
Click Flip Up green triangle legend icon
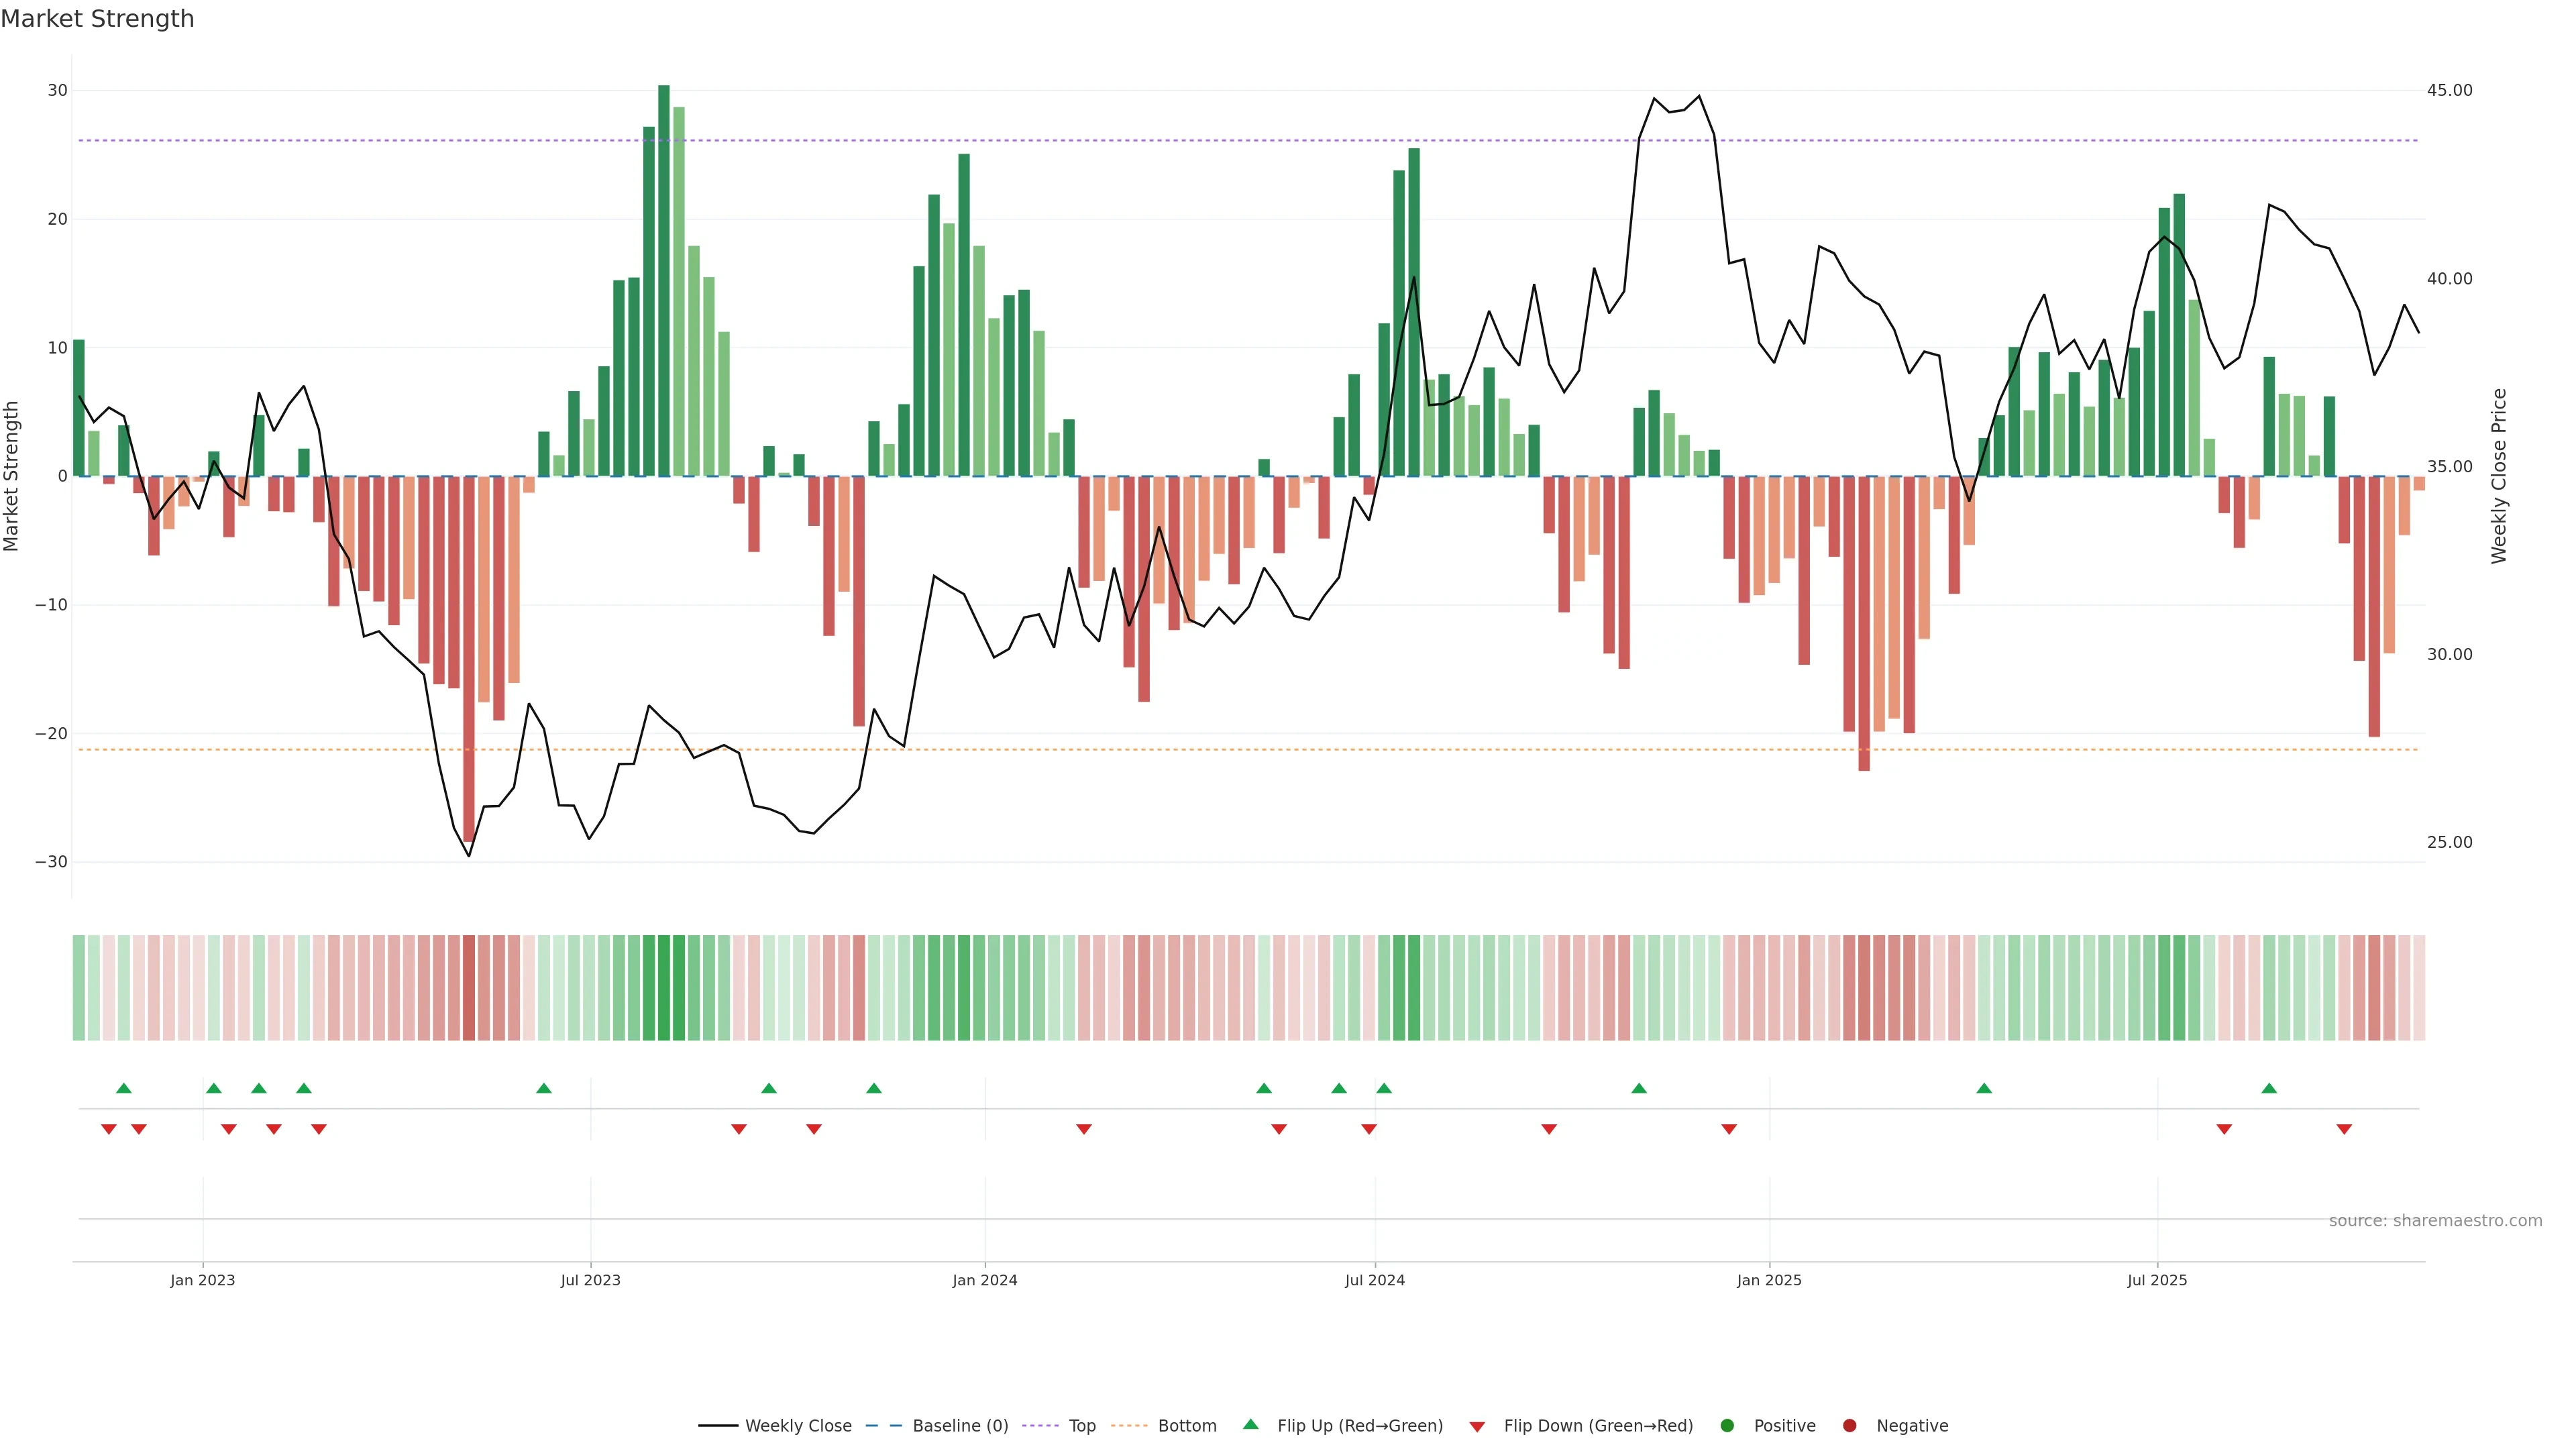coord(1250,1425)
